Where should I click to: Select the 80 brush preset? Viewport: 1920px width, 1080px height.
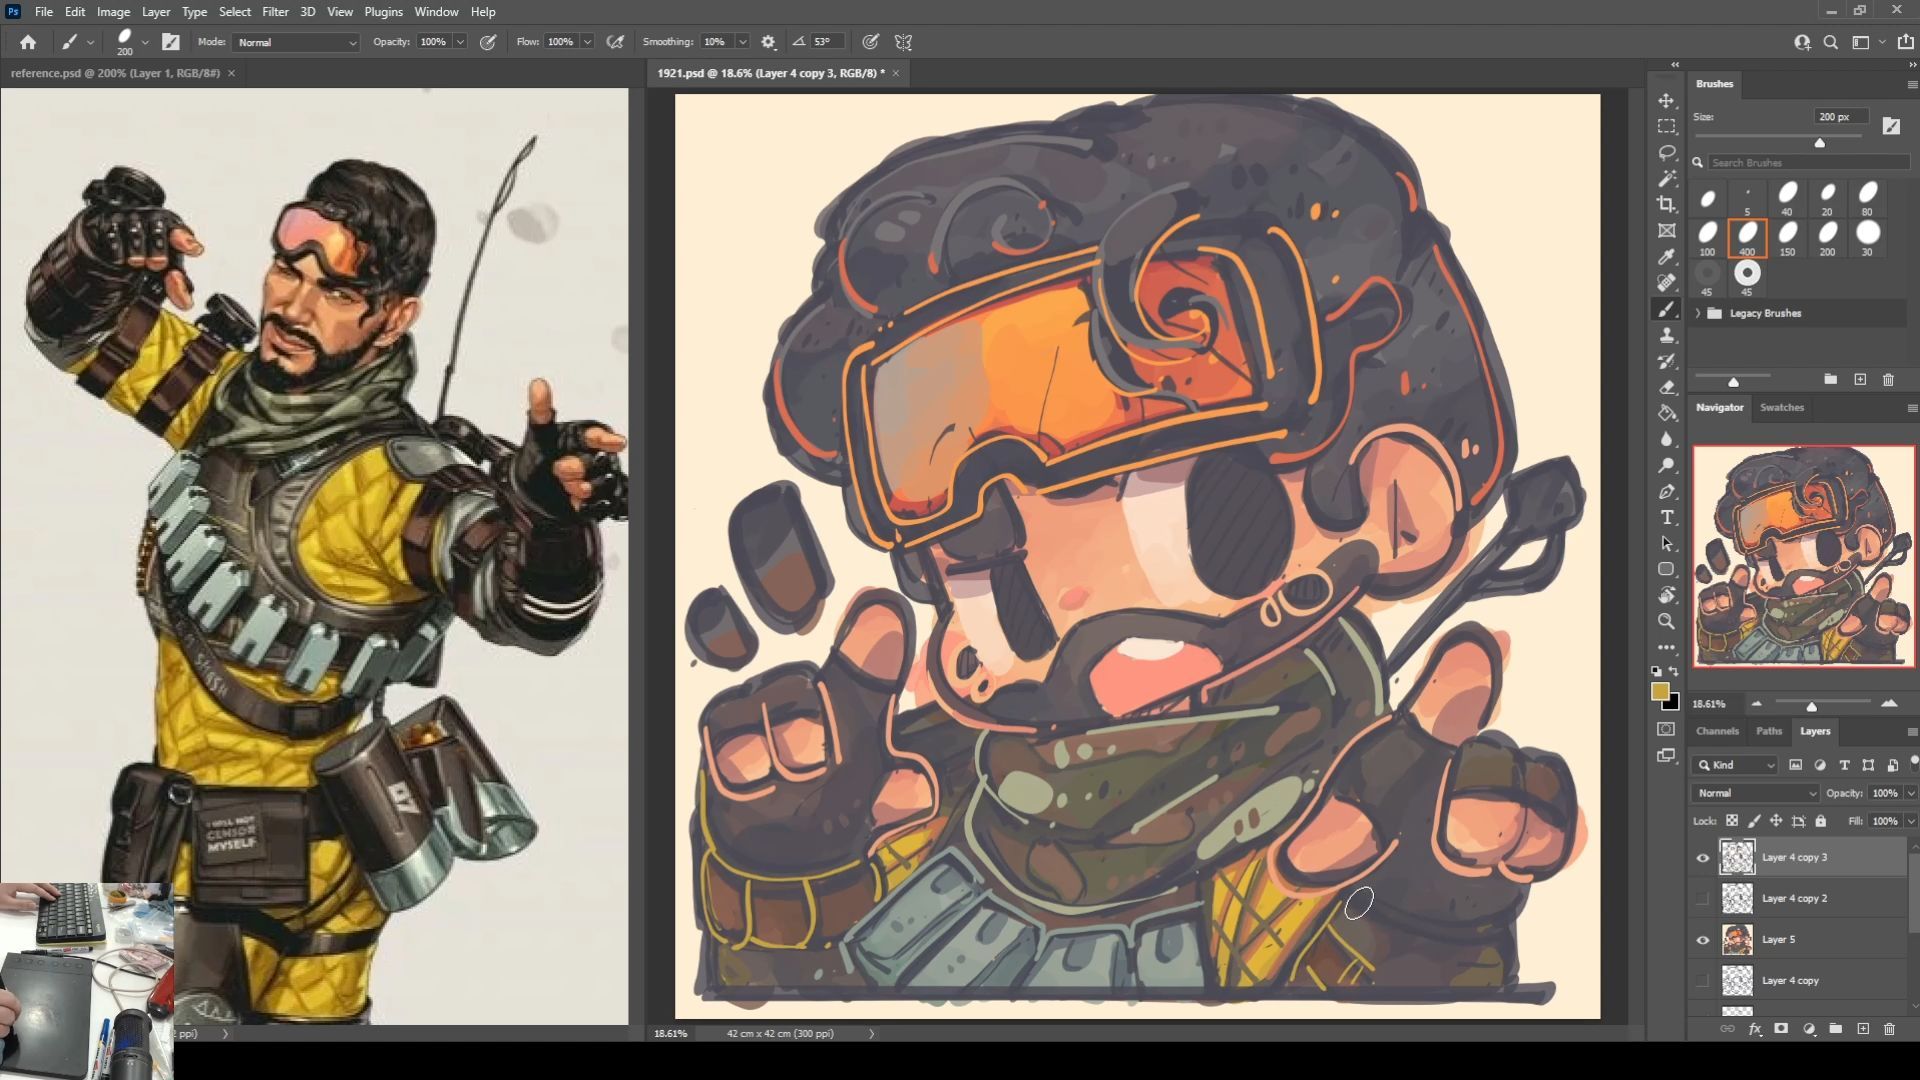point(1867,198)
